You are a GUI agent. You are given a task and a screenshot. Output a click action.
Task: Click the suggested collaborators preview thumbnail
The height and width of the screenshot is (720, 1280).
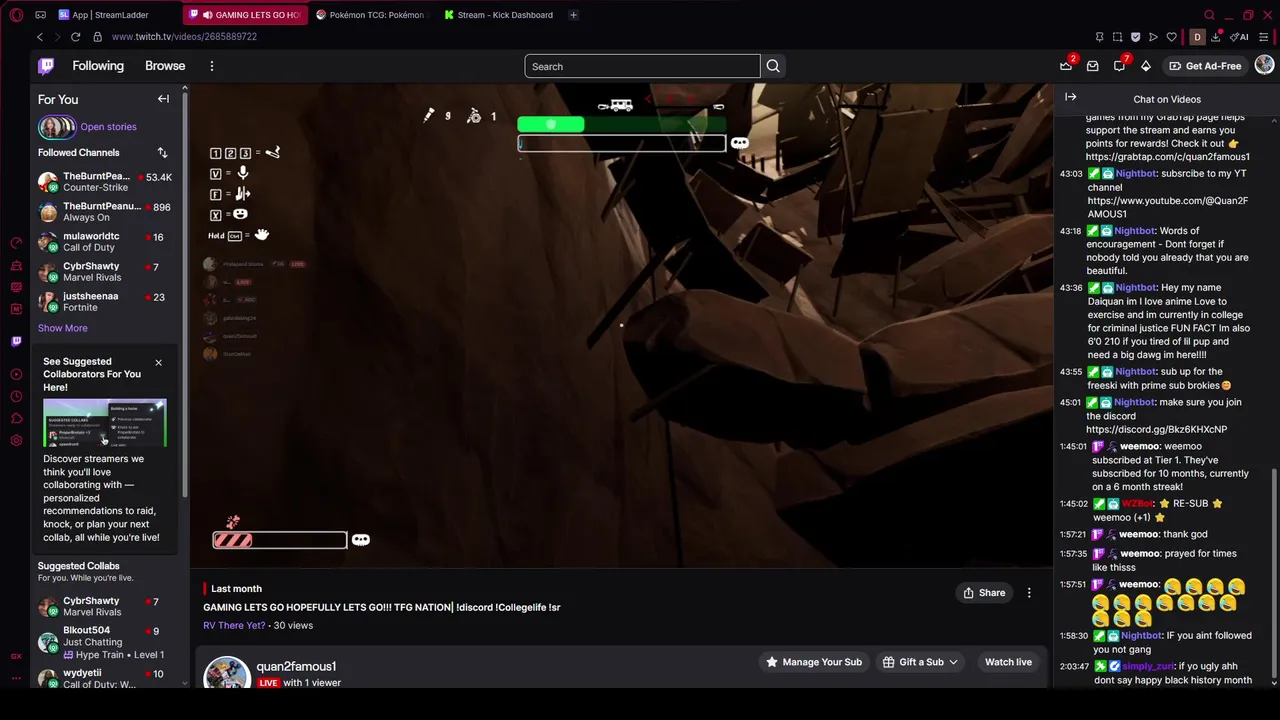pyautogui.click(x=104, y=423)
